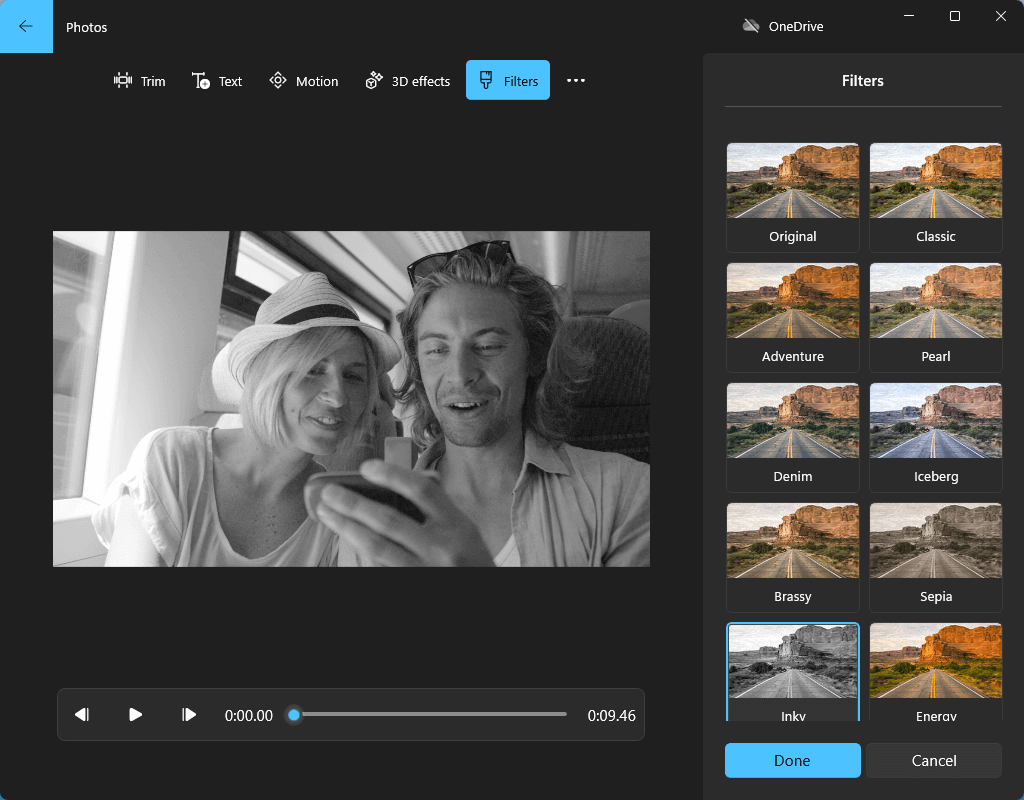Screen dimensions: 1024x800
Task: Apply the Original filter
Action: [793, 197]
